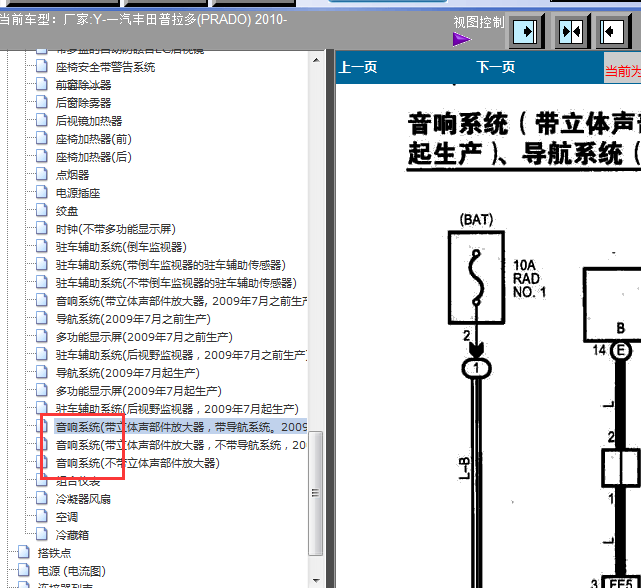Click the purple arrow under 视图控制
The image size is (641, 588).
462,39
